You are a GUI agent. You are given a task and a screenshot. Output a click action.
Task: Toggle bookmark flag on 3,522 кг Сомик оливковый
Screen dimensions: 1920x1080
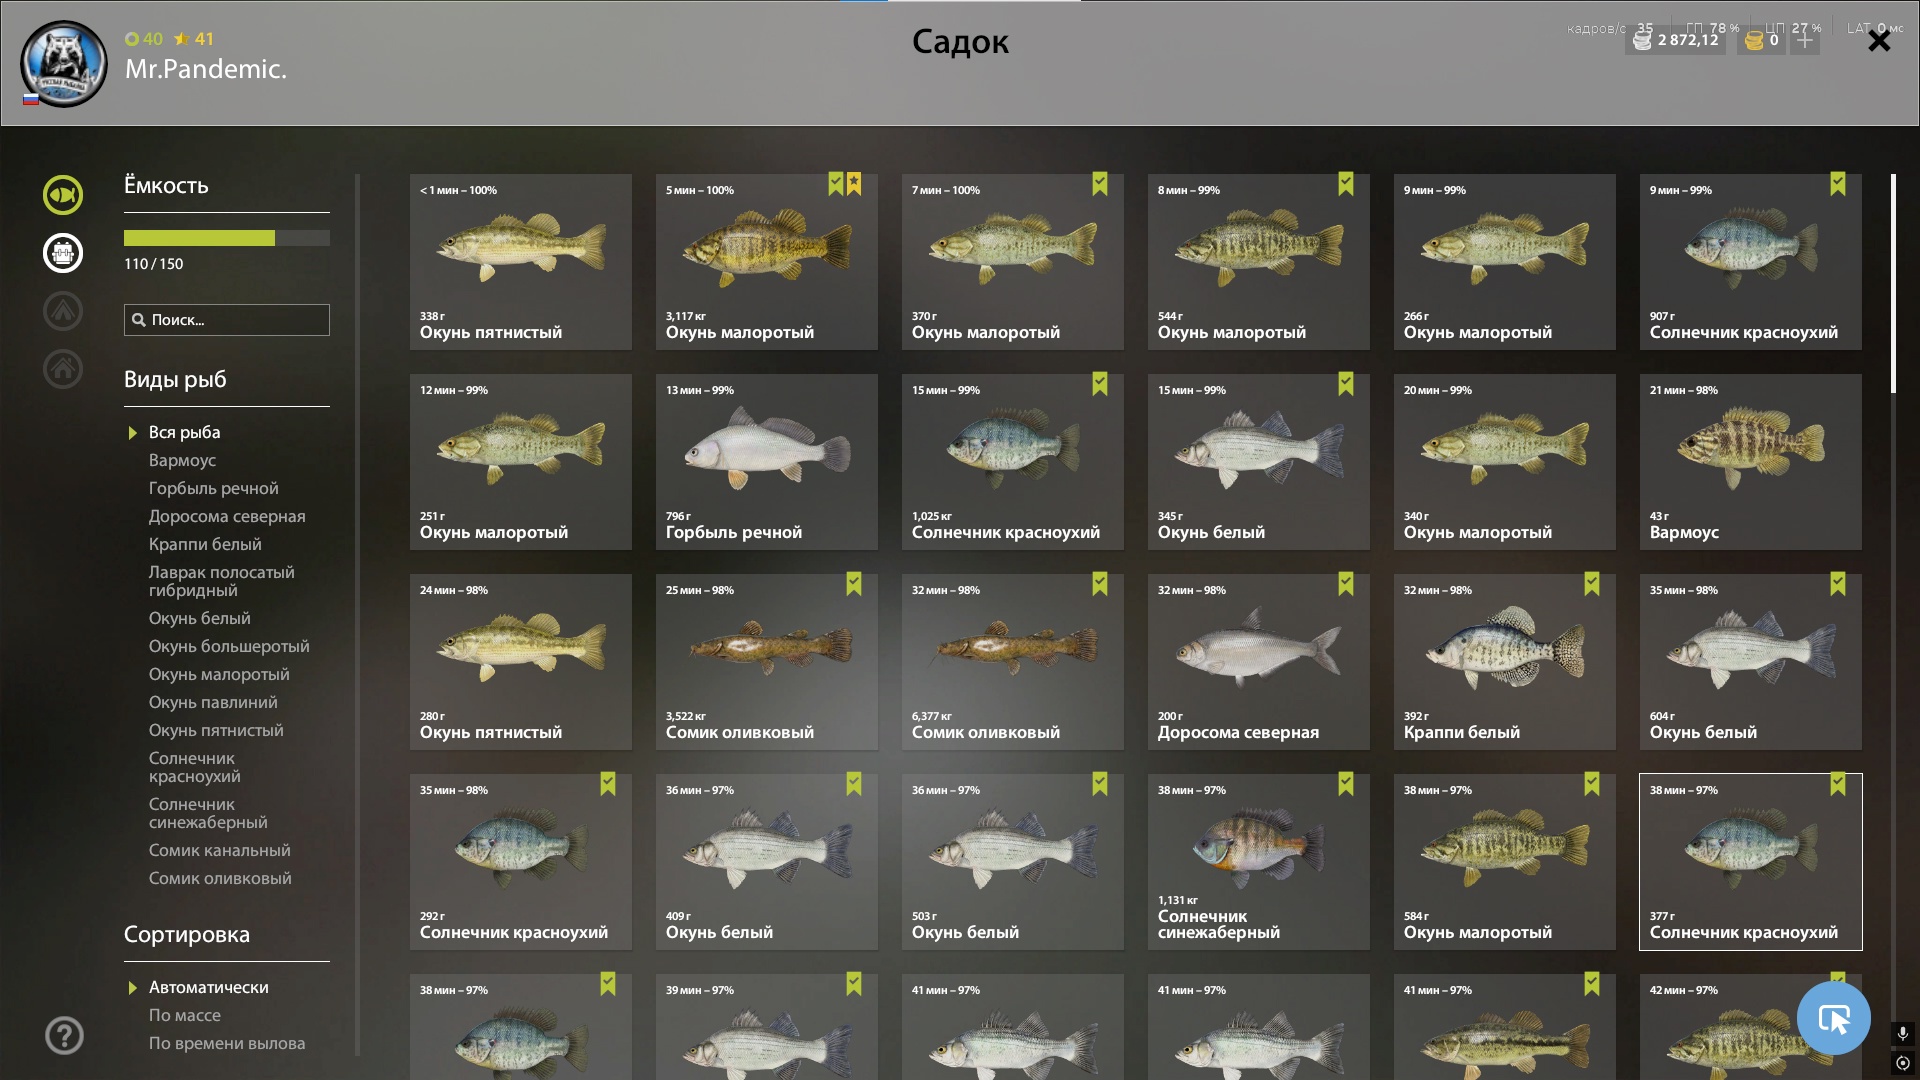854,584
